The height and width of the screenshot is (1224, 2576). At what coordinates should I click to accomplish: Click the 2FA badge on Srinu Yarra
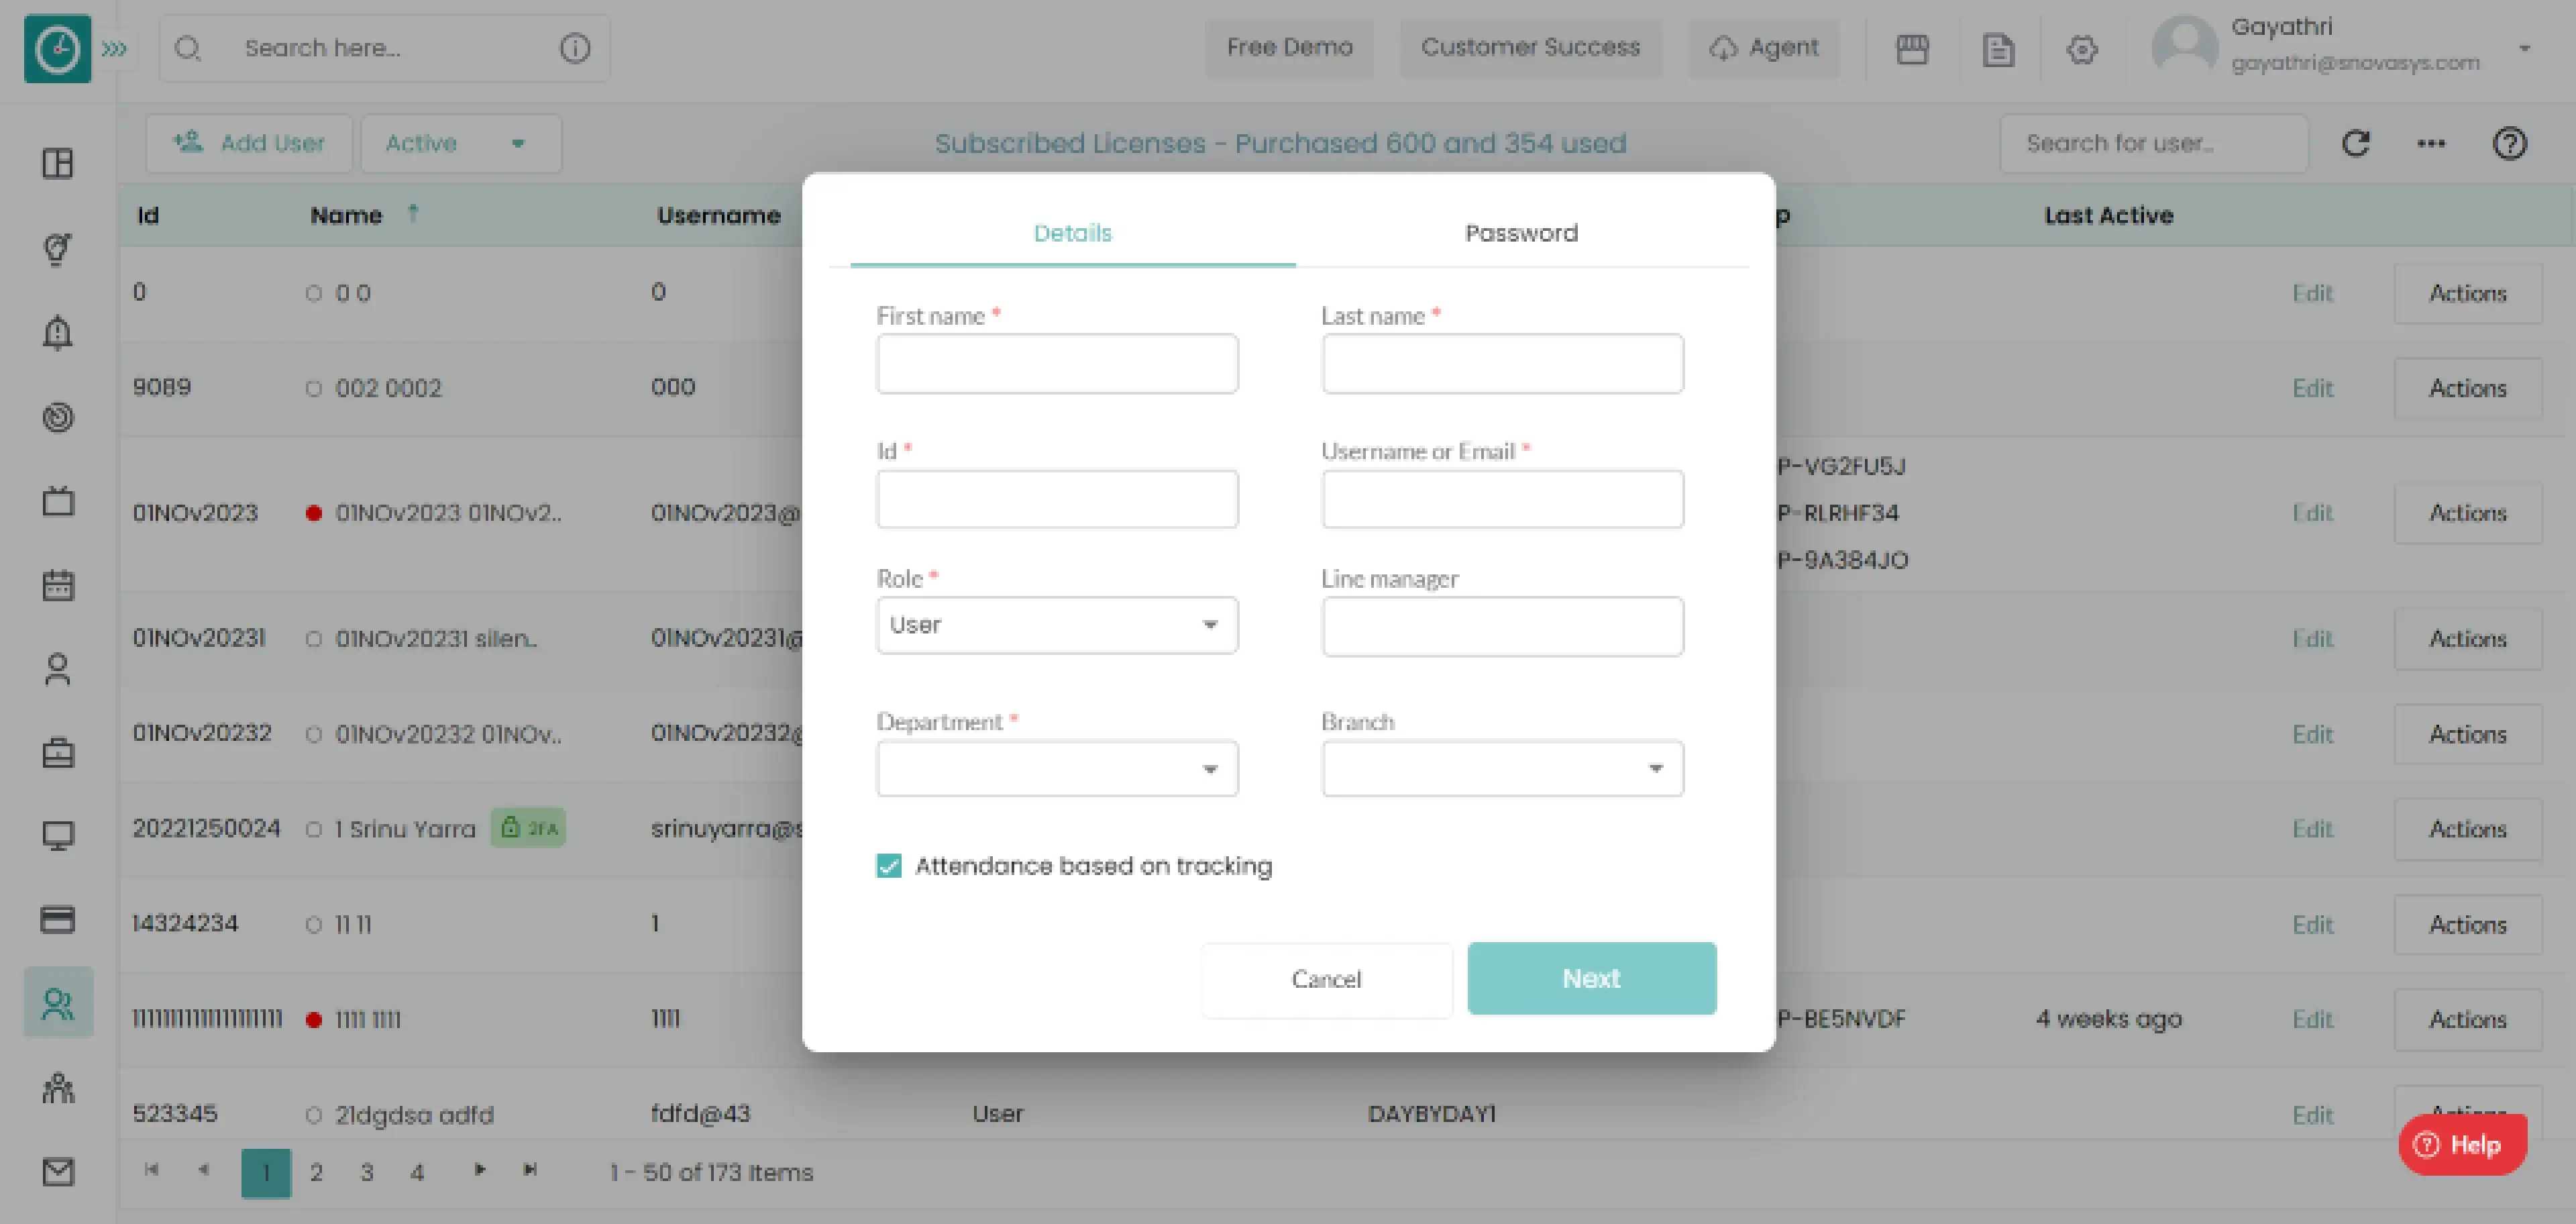[528, 828]
